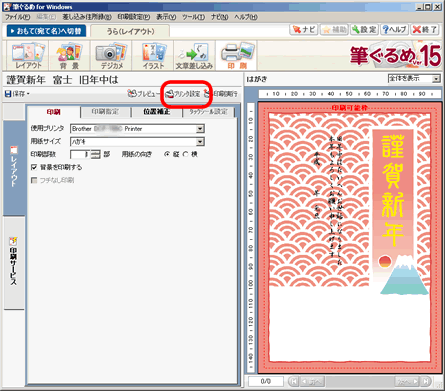This screenshot has height=391, width=445.
Task: Open the レイアウト layout tool
Action: coord(28,56)
